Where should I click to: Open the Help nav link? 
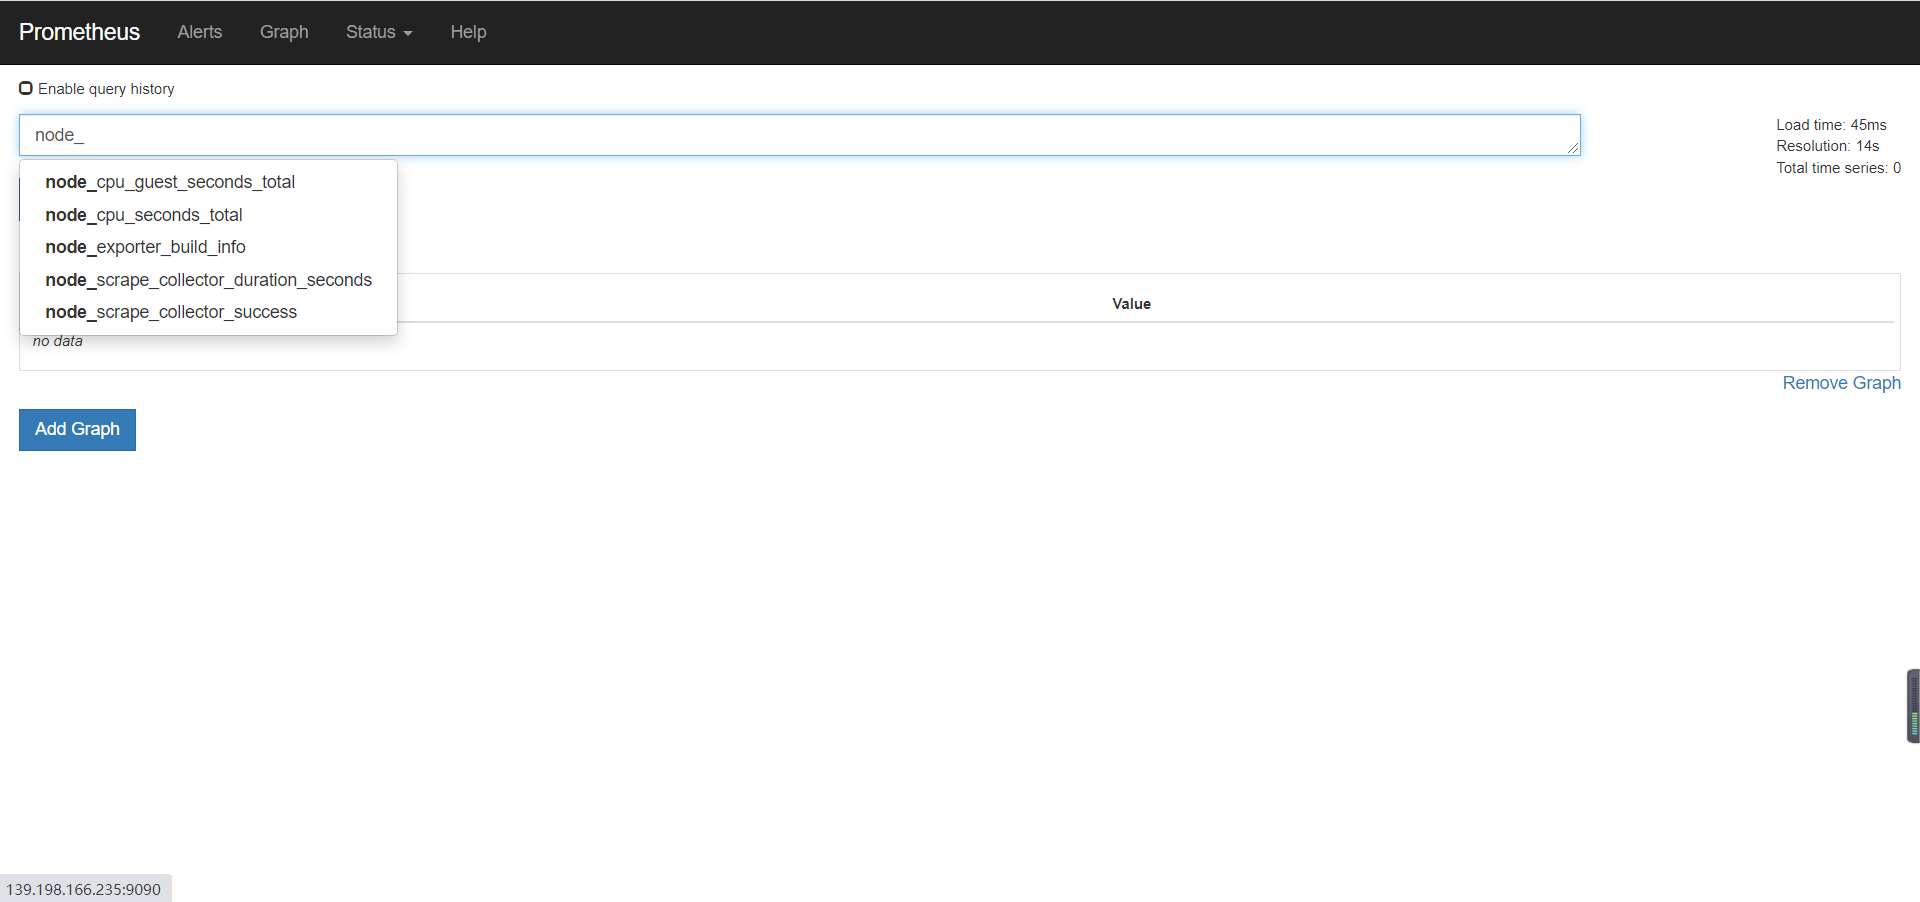point(468,32)
